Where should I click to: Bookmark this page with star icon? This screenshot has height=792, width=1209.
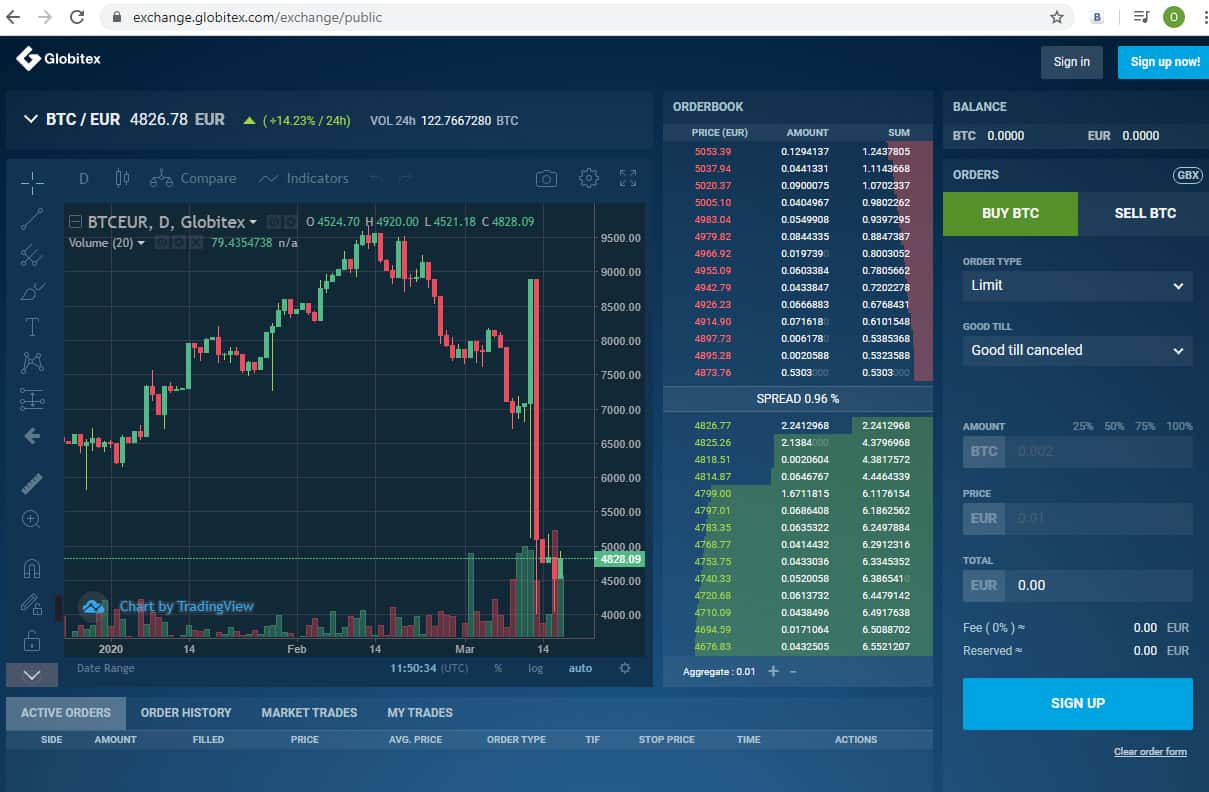click(x=1057, y=17)
